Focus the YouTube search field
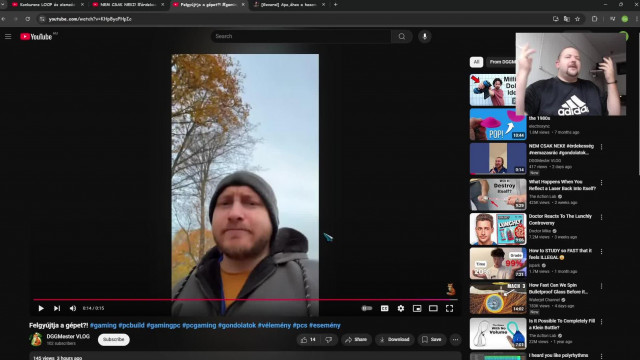This screenshot has height=360, width=640. (x=301, y=36)
